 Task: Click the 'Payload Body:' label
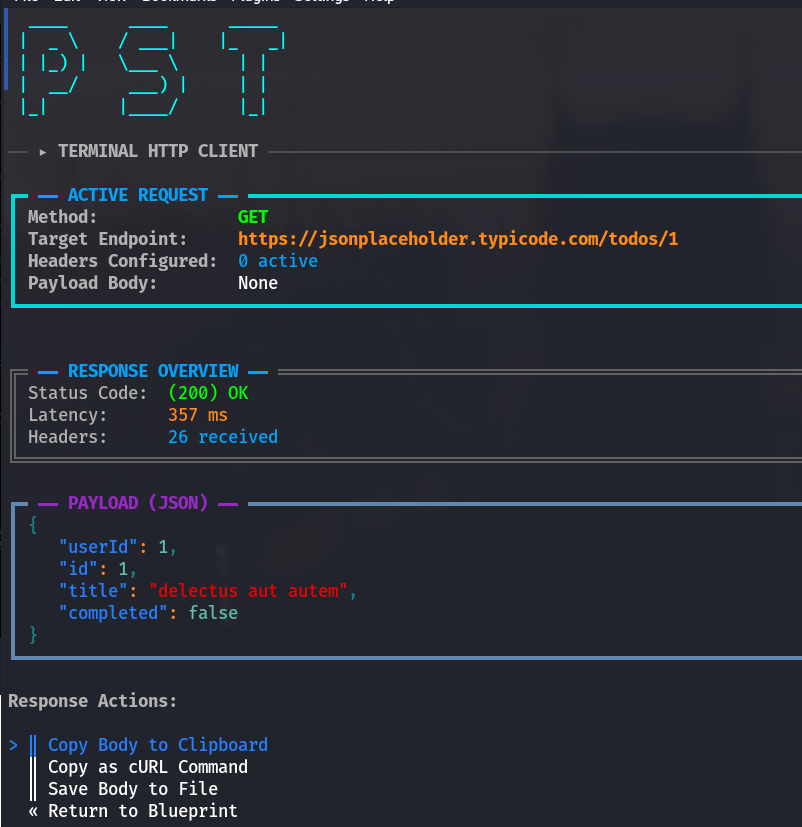click(x=92, y=283)
